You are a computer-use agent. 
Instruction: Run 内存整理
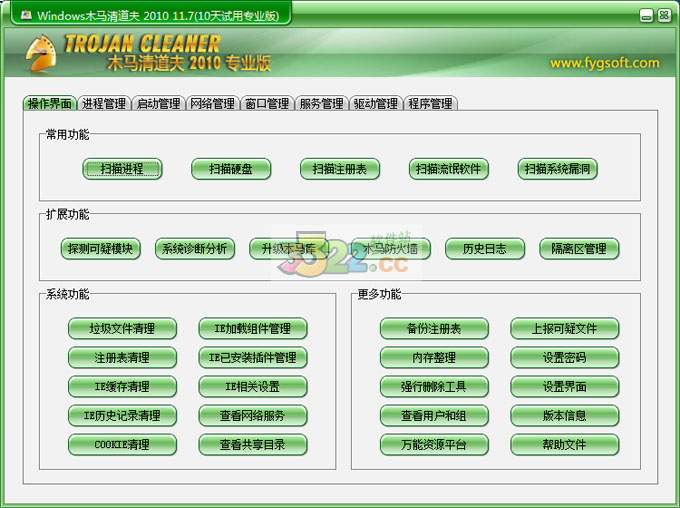pos(434,357)
